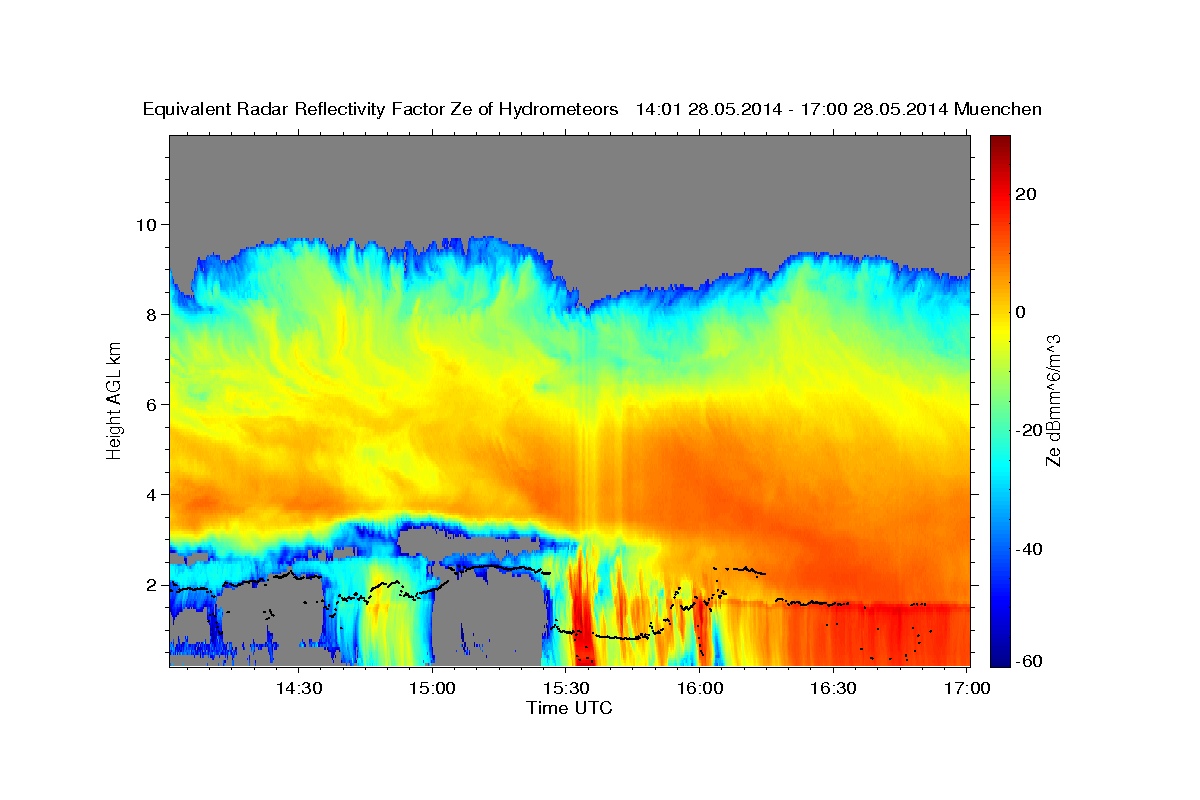Click the 'Time UTC' axis label
This screenshot has width=1200, height=800.
pyautogui.click(x=569, y=708)
